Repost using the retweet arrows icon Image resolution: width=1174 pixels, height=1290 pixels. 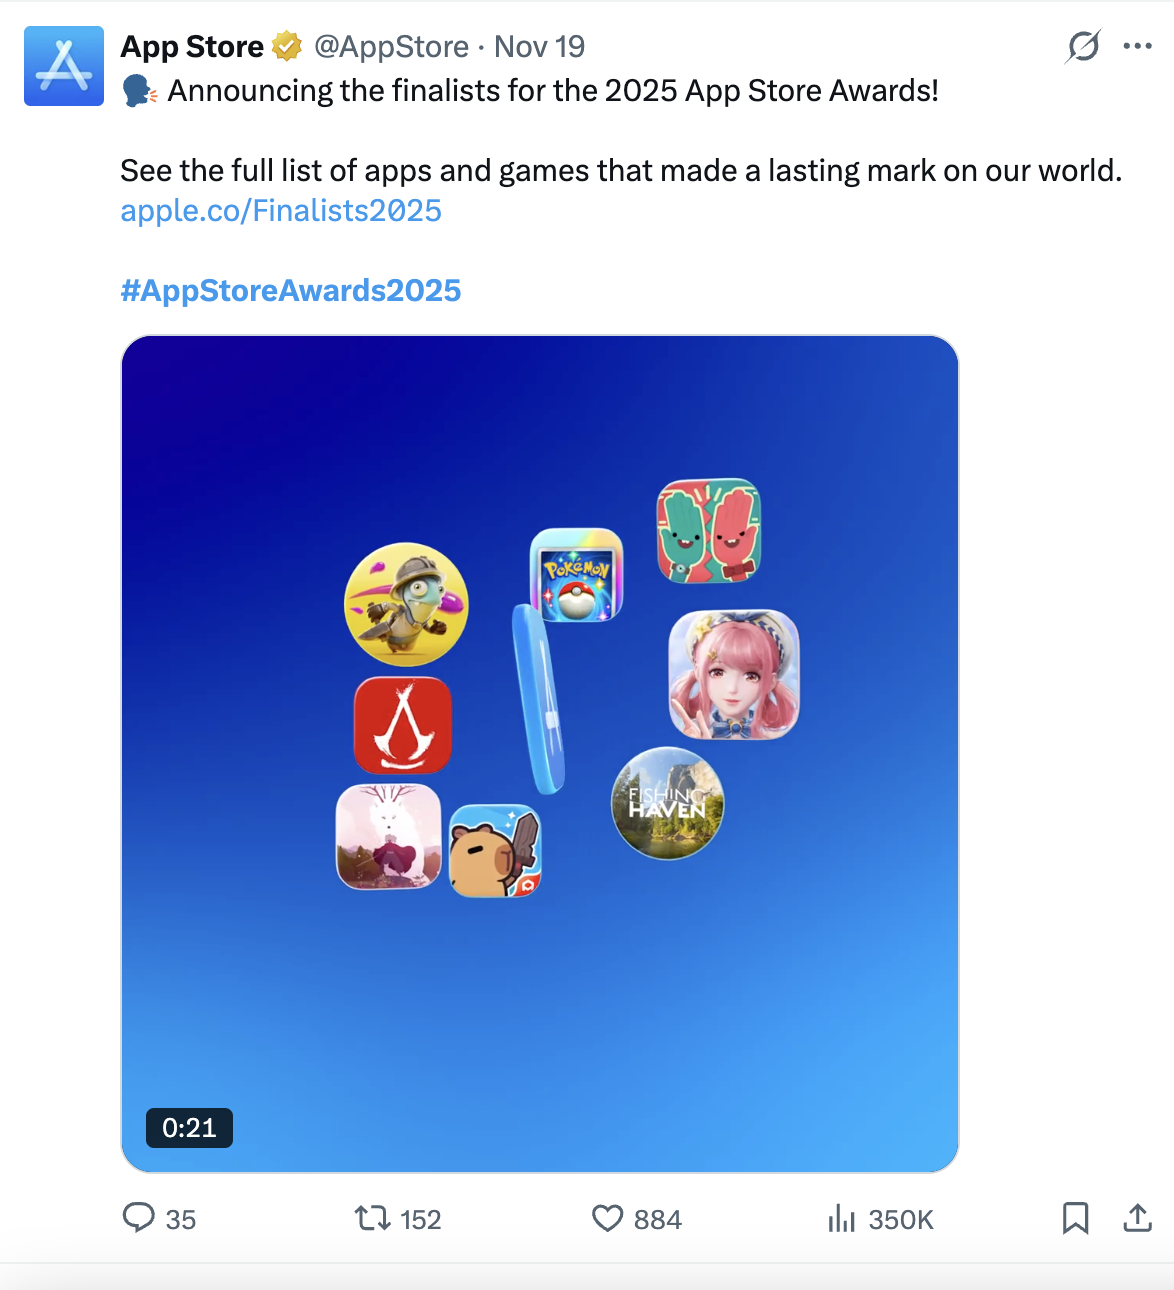tap(373, 1218)
